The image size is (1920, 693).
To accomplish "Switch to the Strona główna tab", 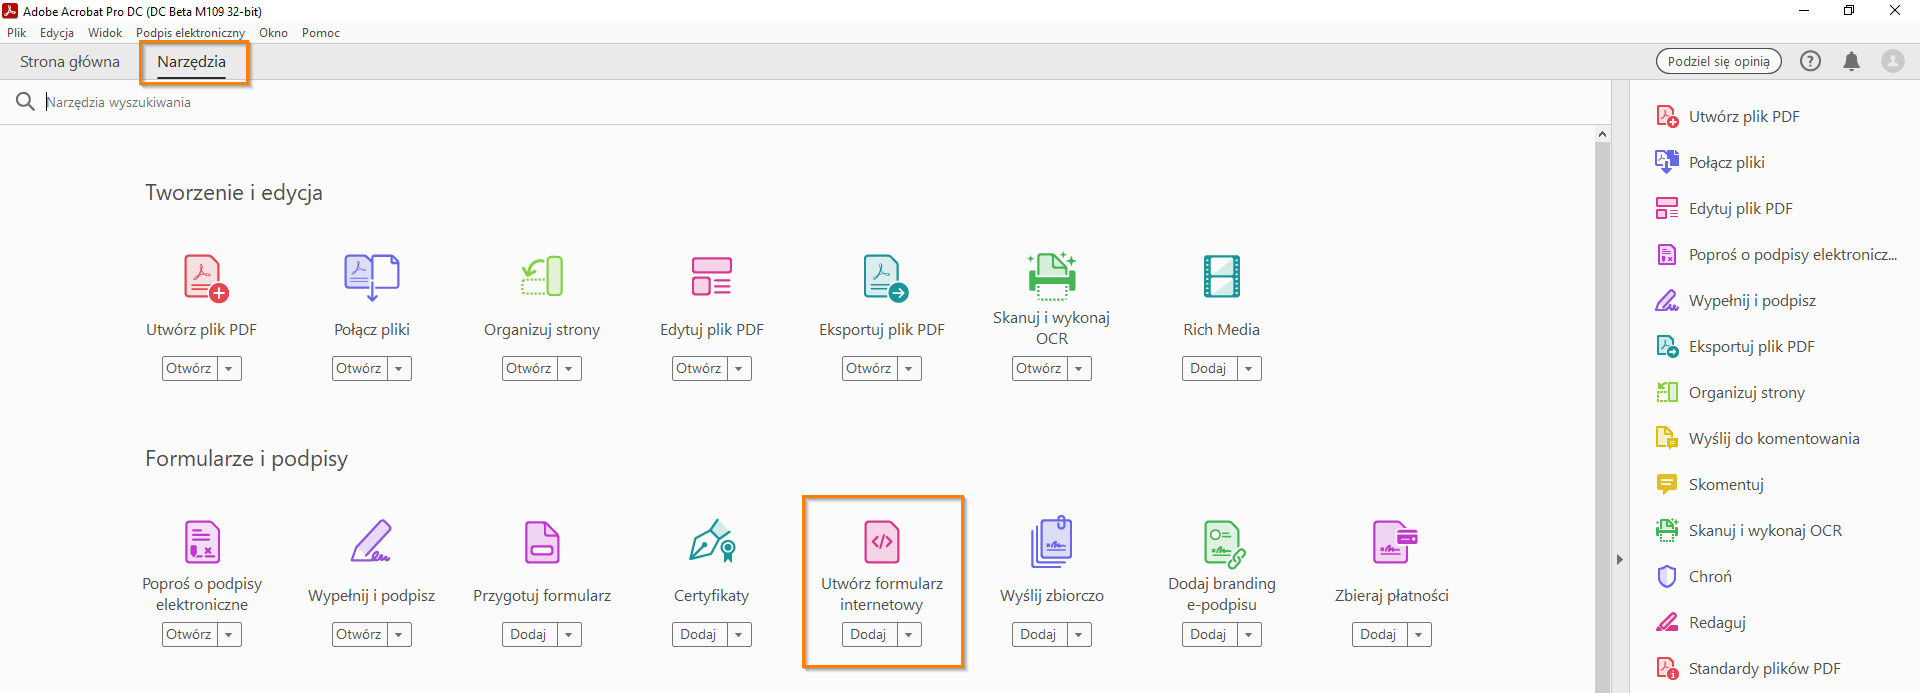I will [70, 62].
